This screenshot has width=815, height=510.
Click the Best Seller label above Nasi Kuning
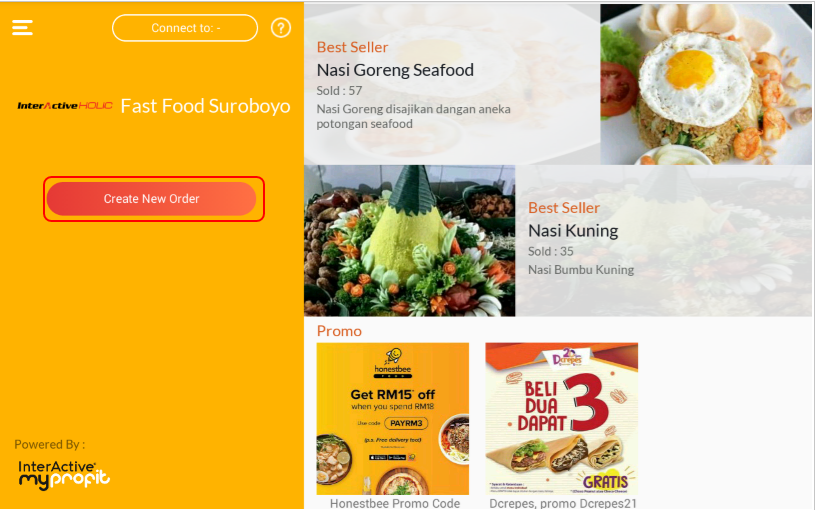tap(563, 208)
